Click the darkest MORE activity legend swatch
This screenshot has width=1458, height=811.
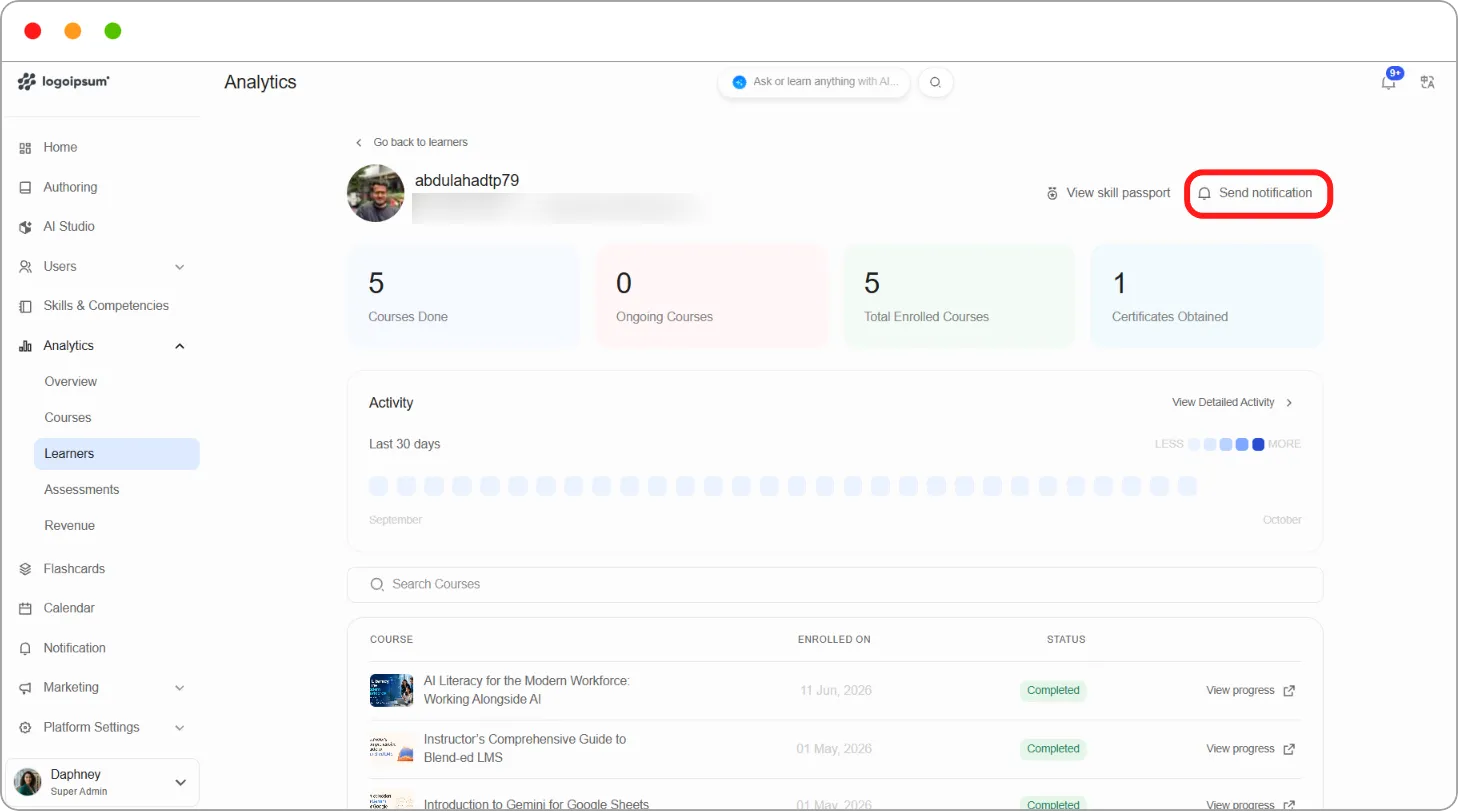click(1258, 444)
